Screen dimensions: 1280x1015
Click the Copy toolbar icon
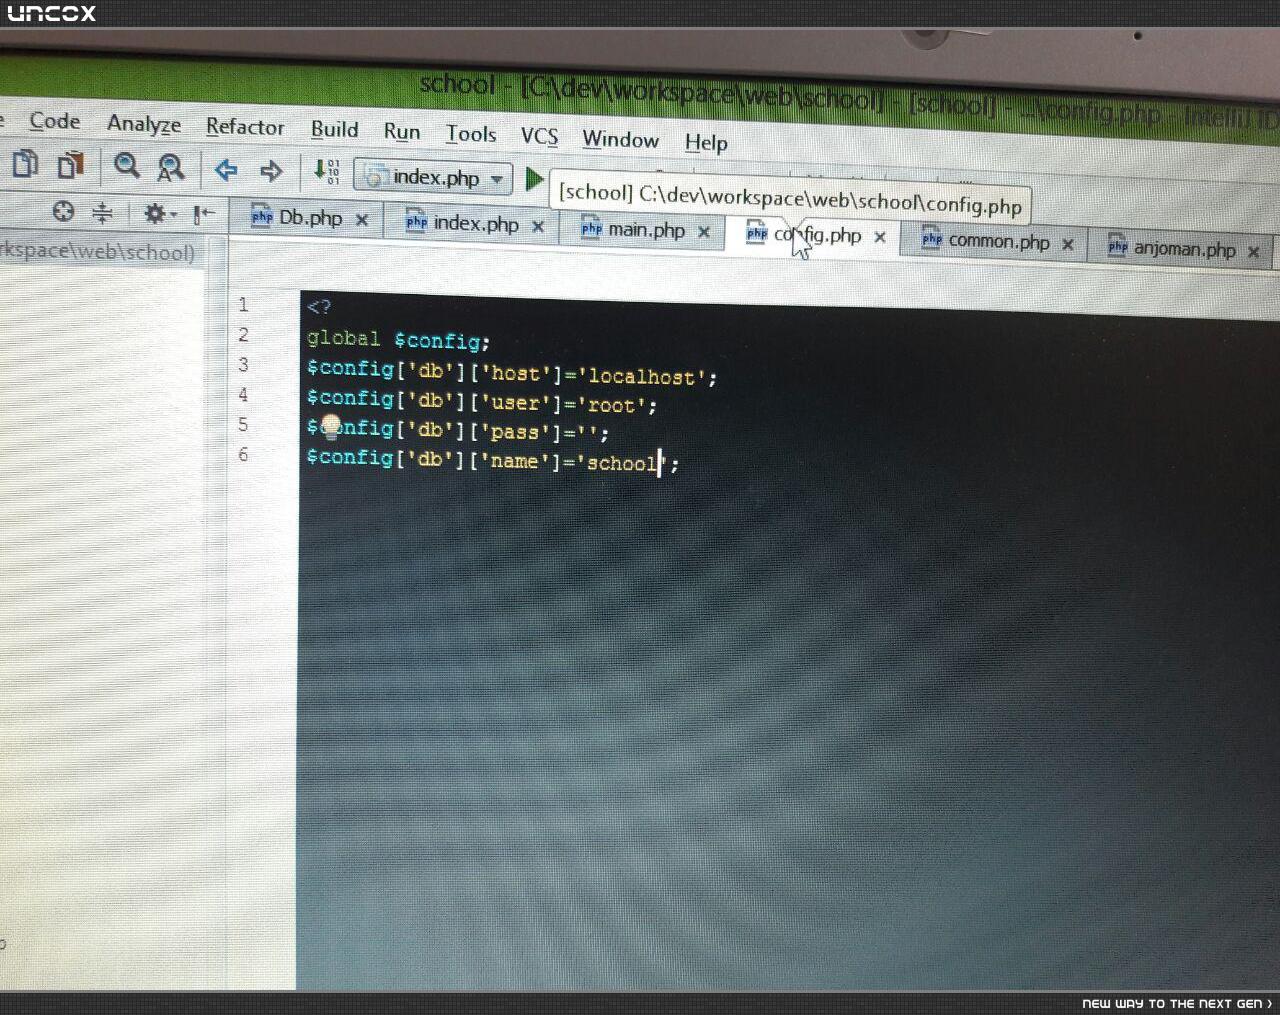[x=25, y=163]
